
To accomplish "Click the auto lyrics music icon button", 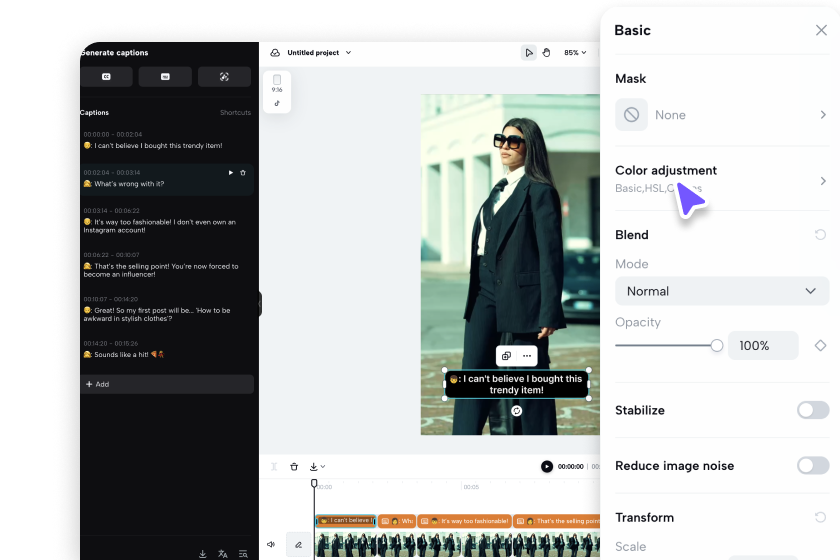I will tap(224, 77).
